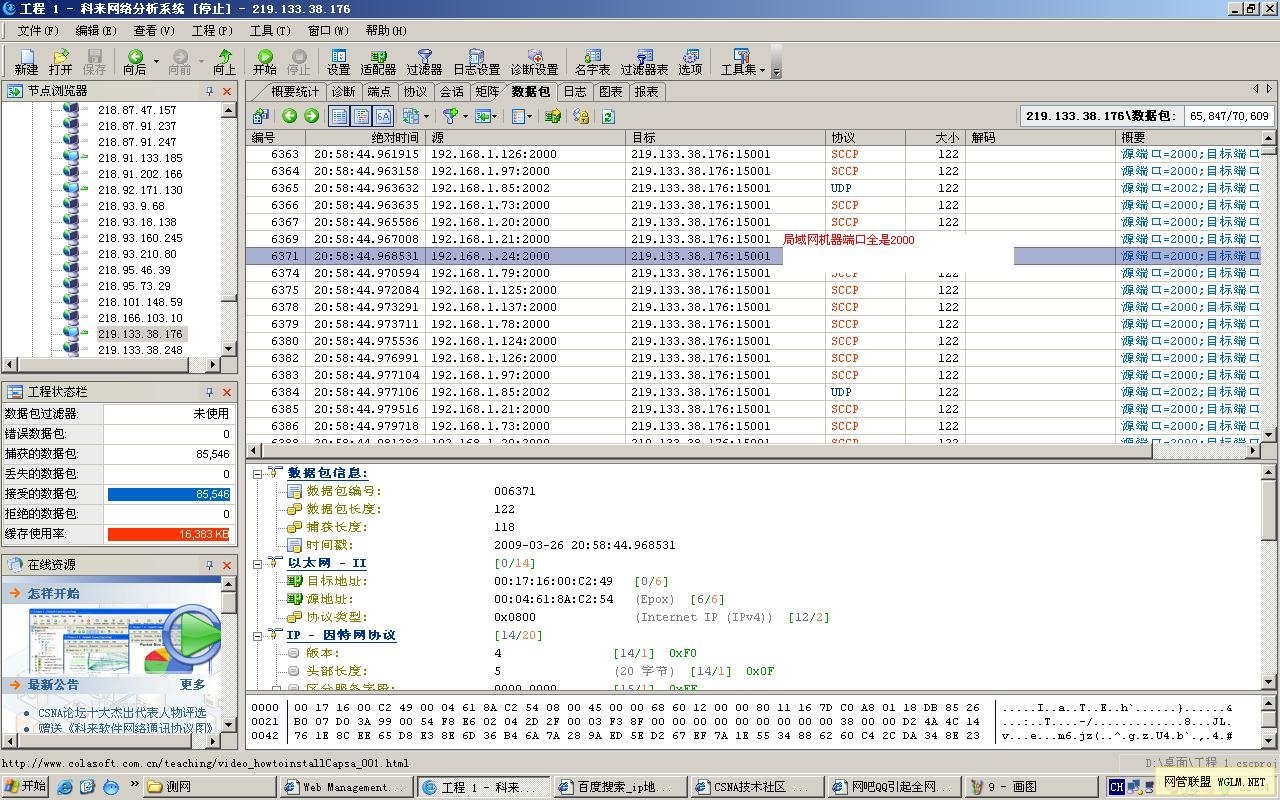Click the 更多 link in 最新公告
Image resolution: width=1280 pixels, height=800 pixels.
point(193,685)
